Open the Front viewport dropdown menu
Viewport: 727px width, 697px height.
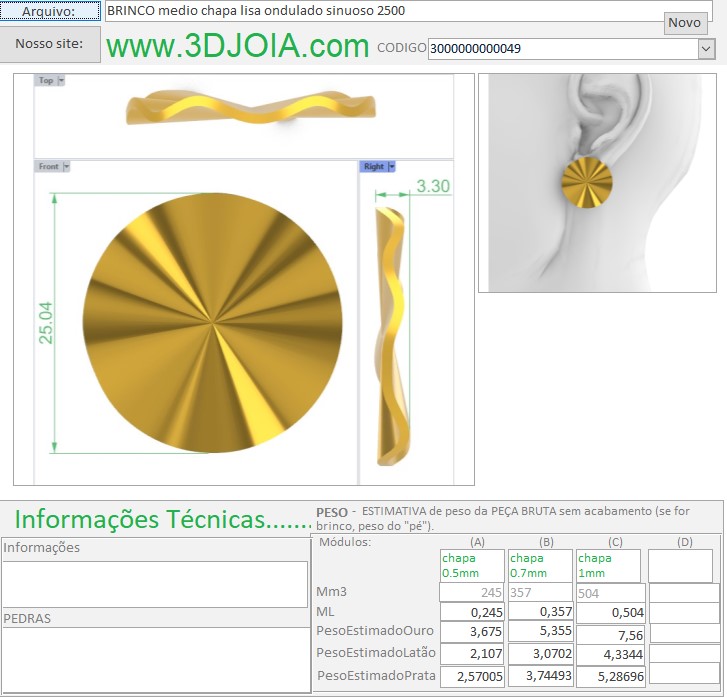67,167
